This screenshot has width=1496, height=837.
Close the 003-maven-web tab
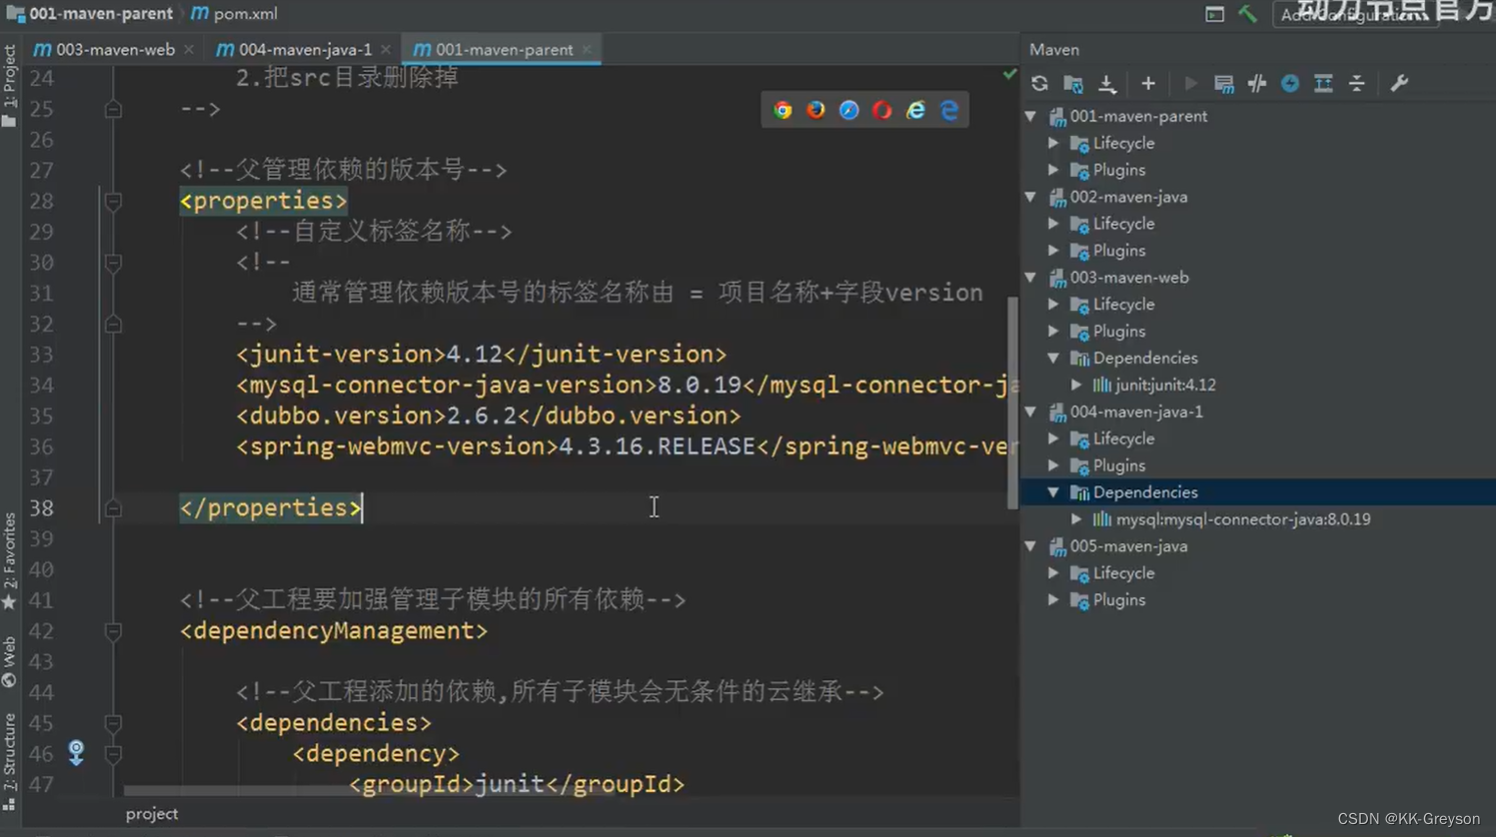click(x=189, y=49)
